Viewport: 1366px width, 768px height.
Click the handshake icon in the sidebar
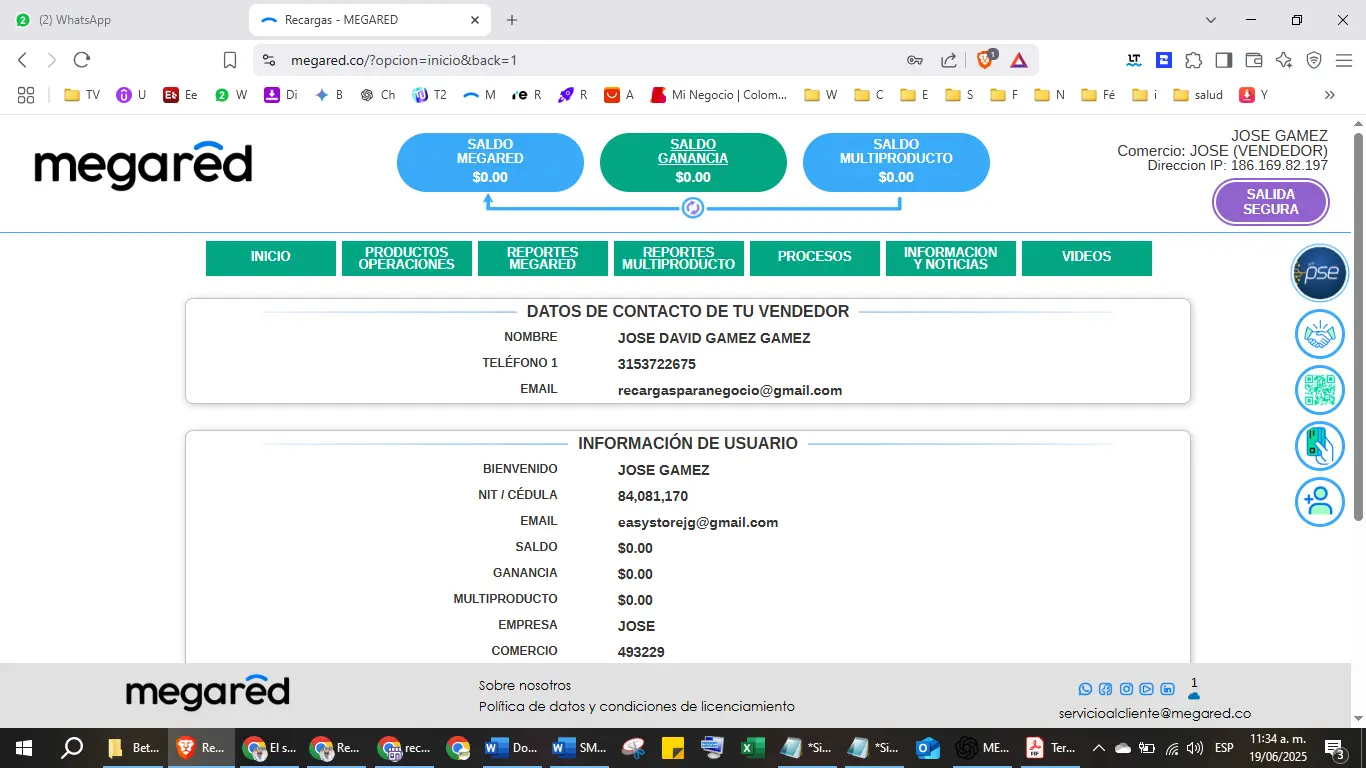pos(1320,335)
